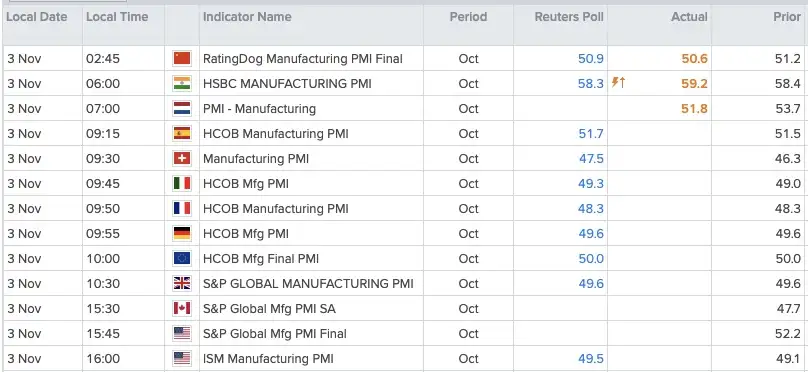The height and width of the screenshot is (372, 808).
Task: Open S&P GLOBAL MANUFACTURING PMI indicator
Action: [308, 284]
